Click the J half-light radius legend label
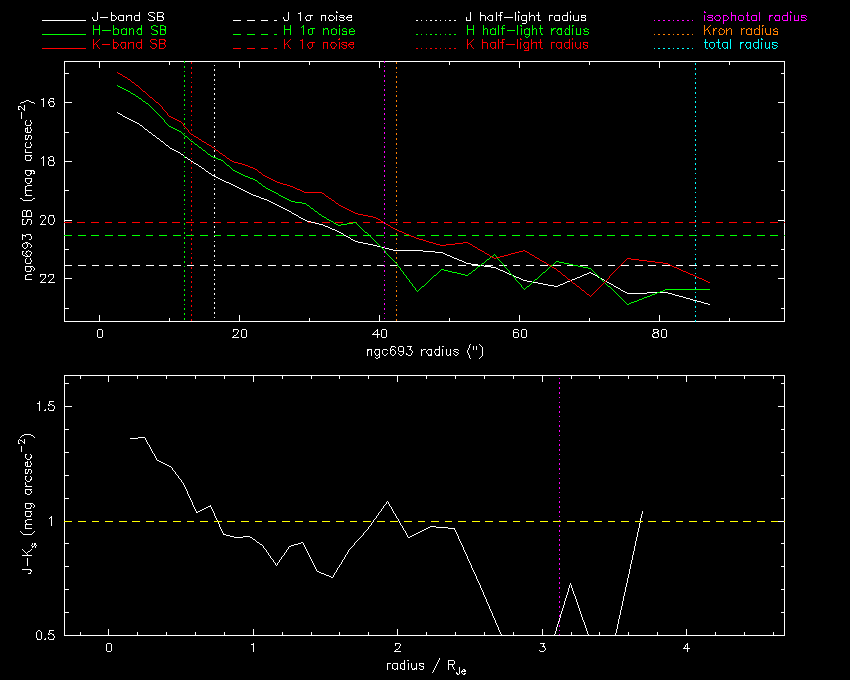This screenshot has height=680, width=850. pos(526,18)
